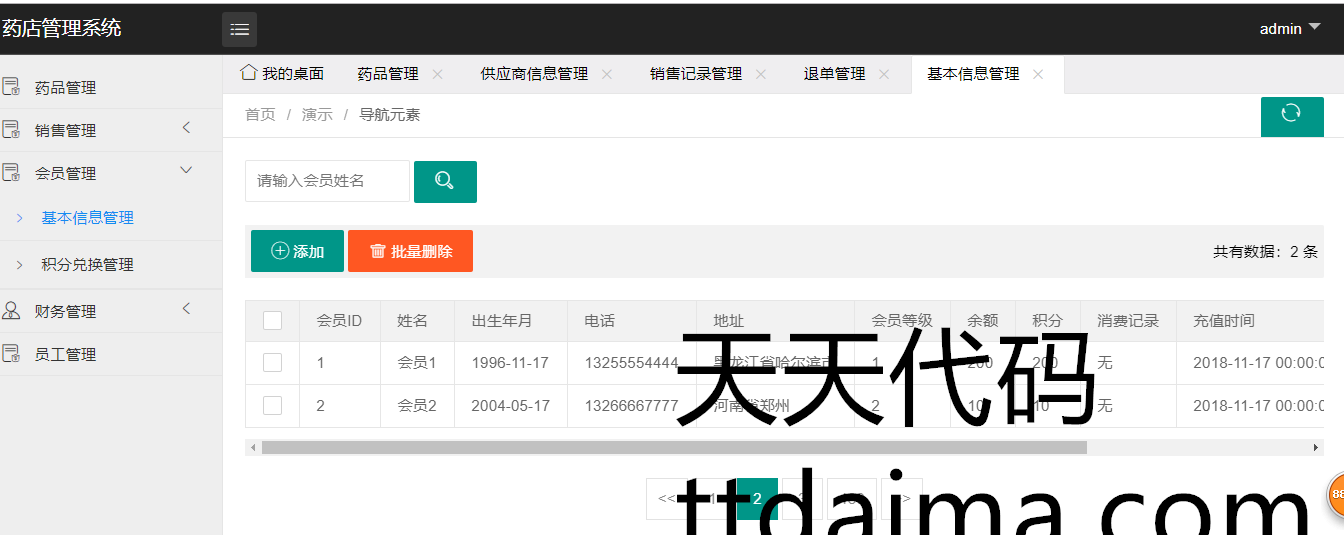Click the hamburger menu toggle icon

[x=239, y=29]
